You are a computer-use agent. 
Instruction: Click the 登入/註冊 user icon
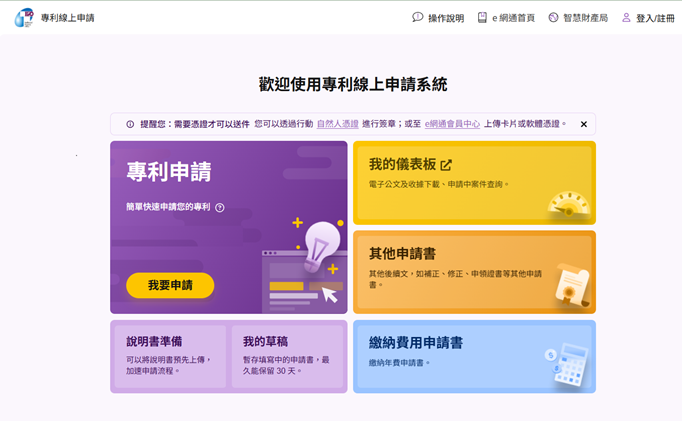626,17
